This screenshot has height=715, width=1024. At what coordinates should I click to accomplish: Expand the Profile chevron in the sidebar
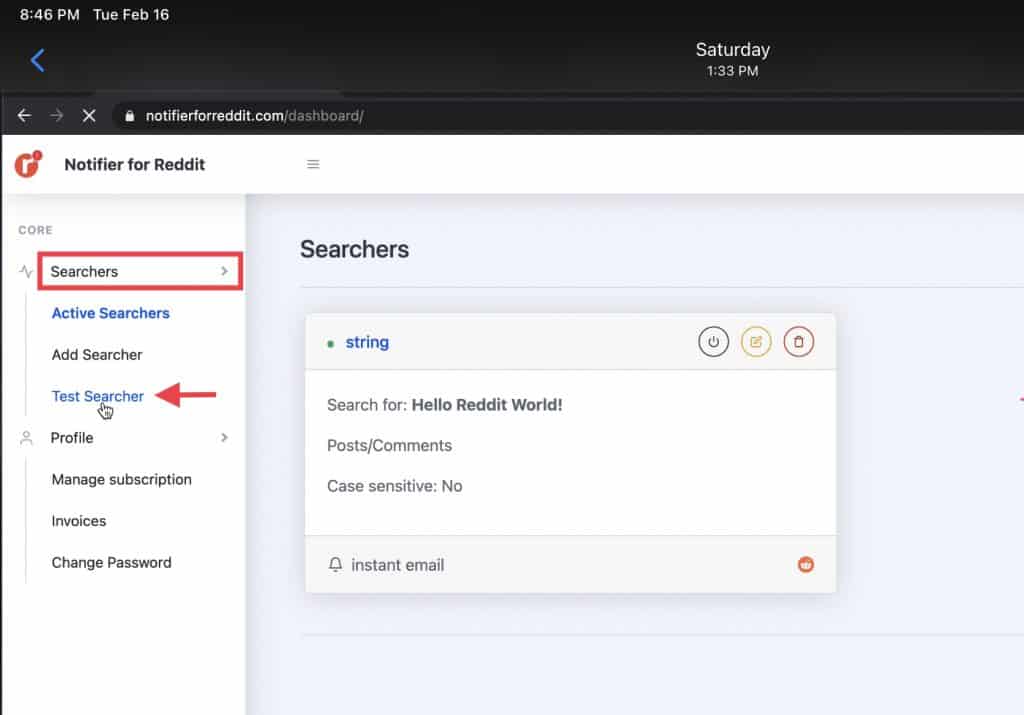coord(224,437)
